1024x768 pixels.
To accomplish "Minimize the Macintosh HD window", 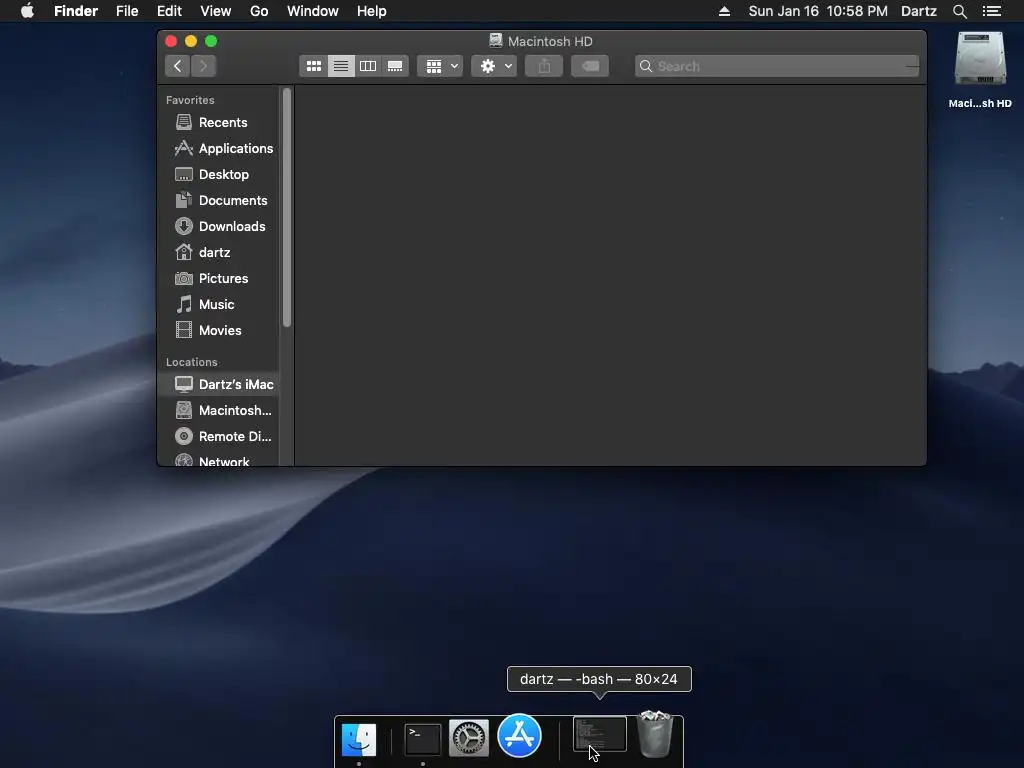I will coord(191,41).
